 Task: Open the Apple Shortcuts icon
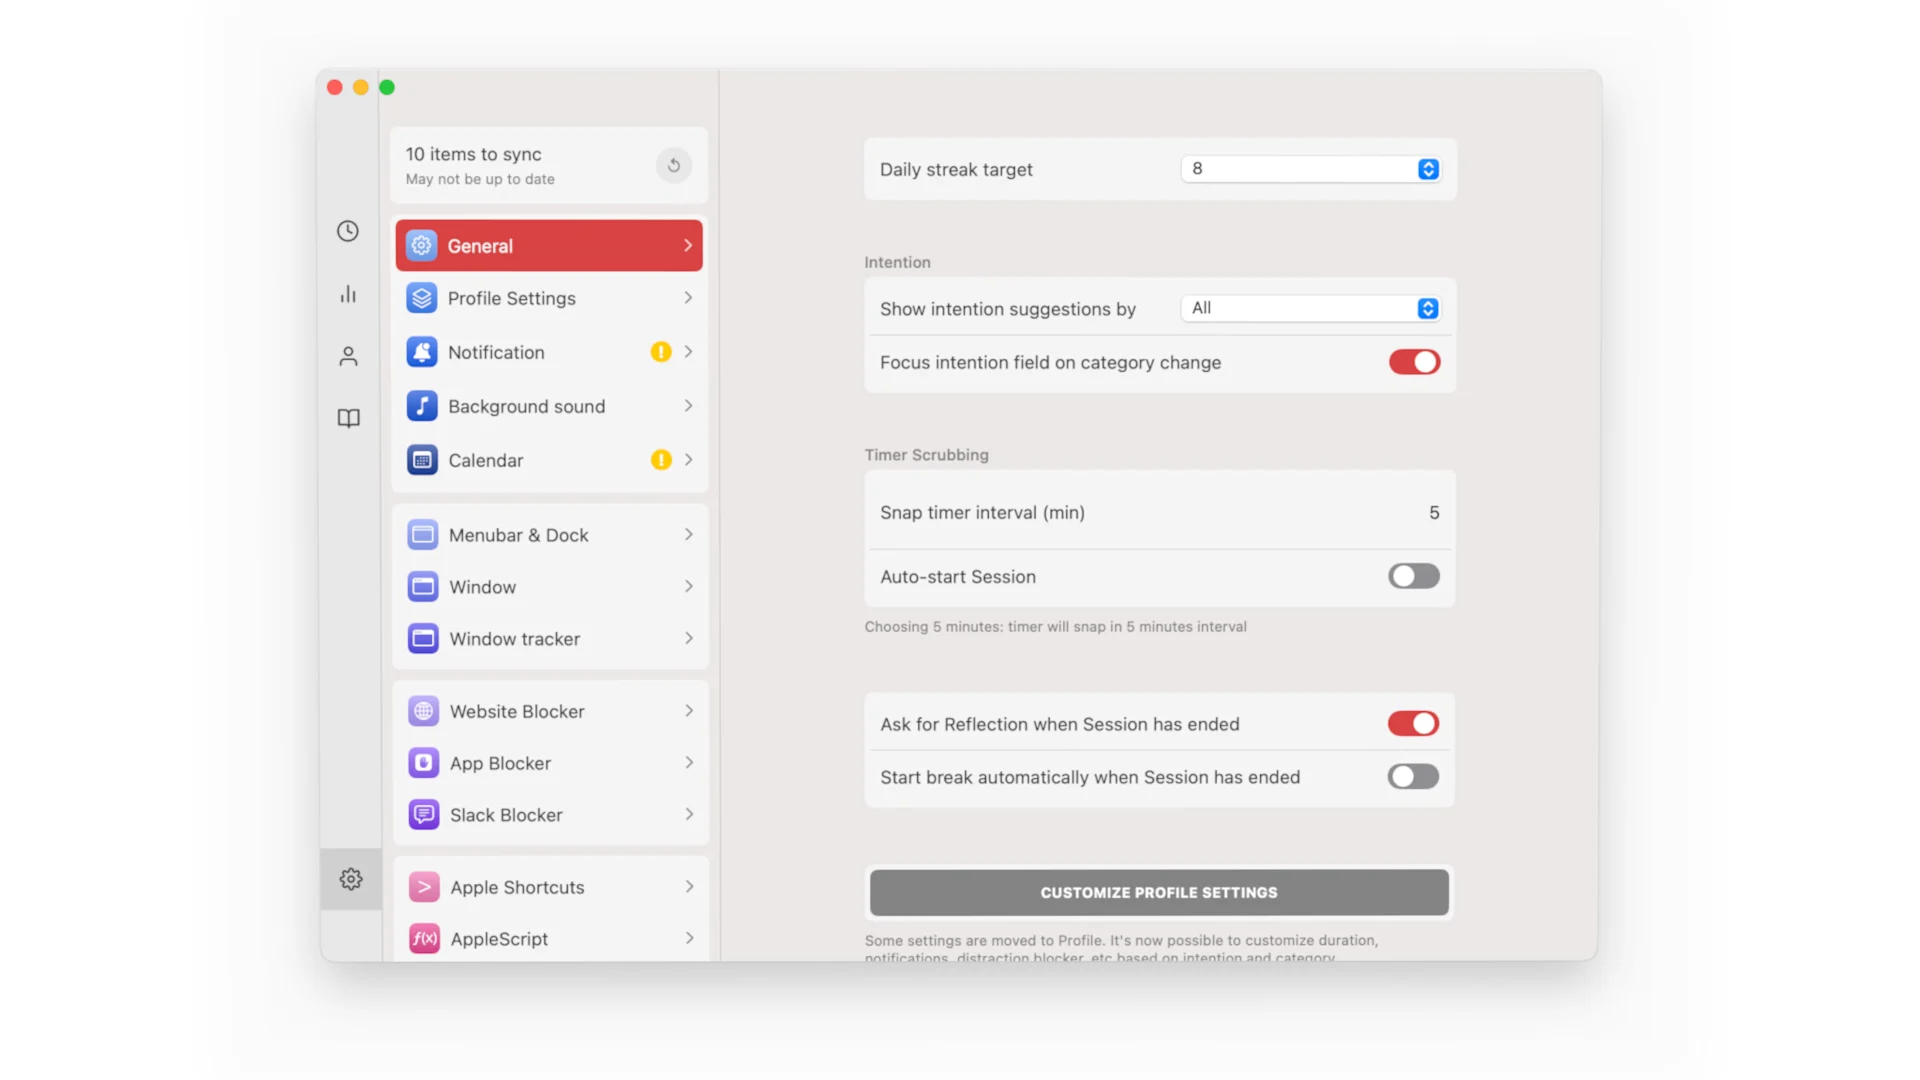point(423,886)
